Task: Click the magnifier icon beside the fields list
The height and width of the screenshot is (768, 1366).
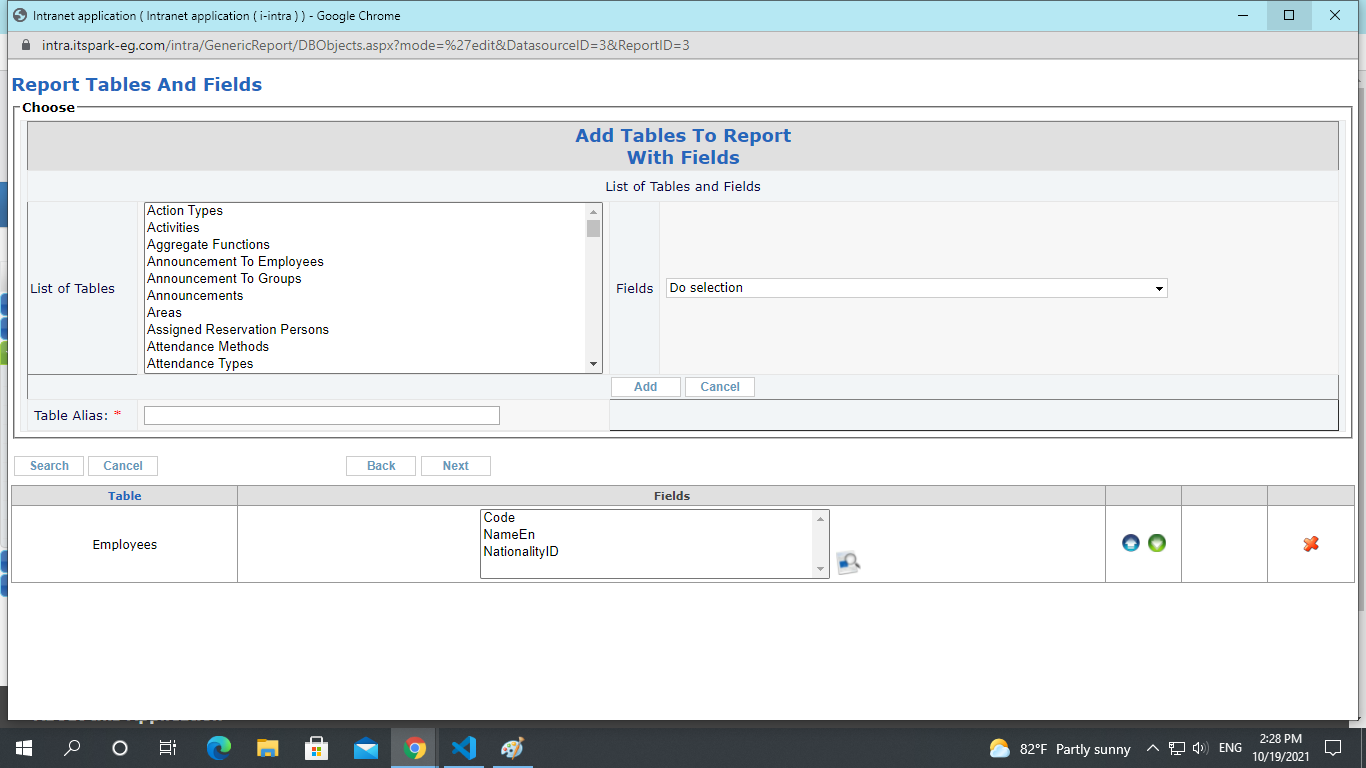Action: [848, 563]
